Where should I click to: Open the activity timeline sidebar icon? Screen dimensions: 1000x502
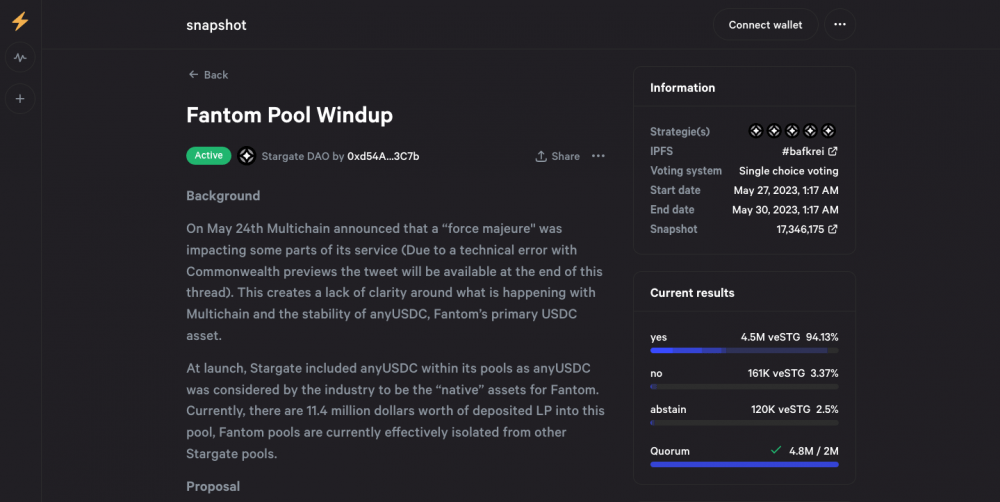20,57
